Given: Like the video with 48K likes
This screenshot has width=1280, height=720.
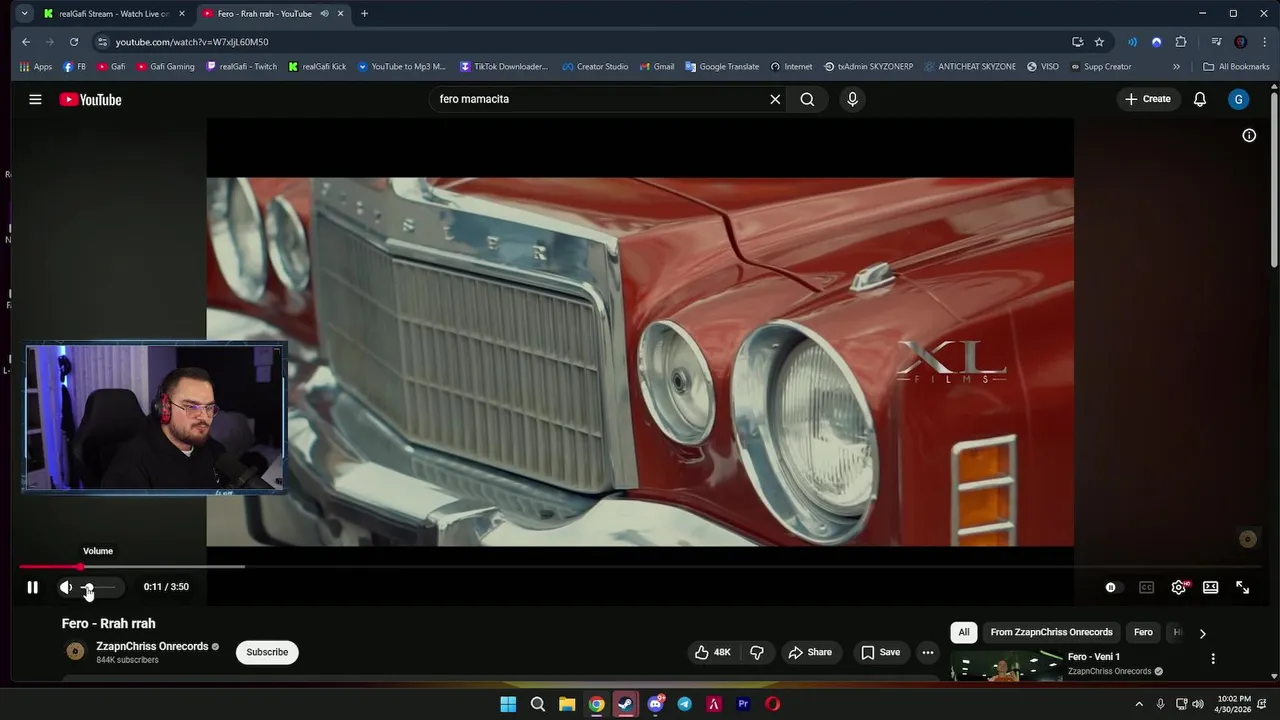Looking at the screenshot, I should pyautogui.click(x=713, y=652).
